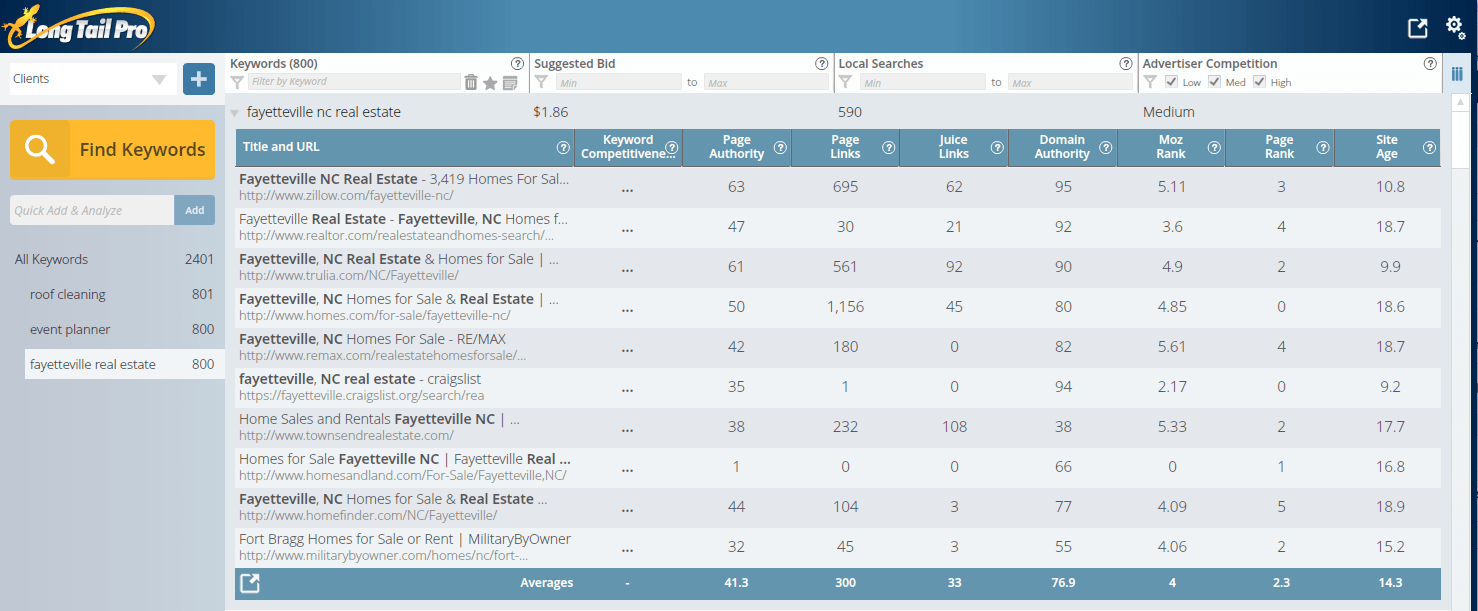Click the filter funnel icon under Suggested Bid
1478x611 pixels.
[541, 82]
